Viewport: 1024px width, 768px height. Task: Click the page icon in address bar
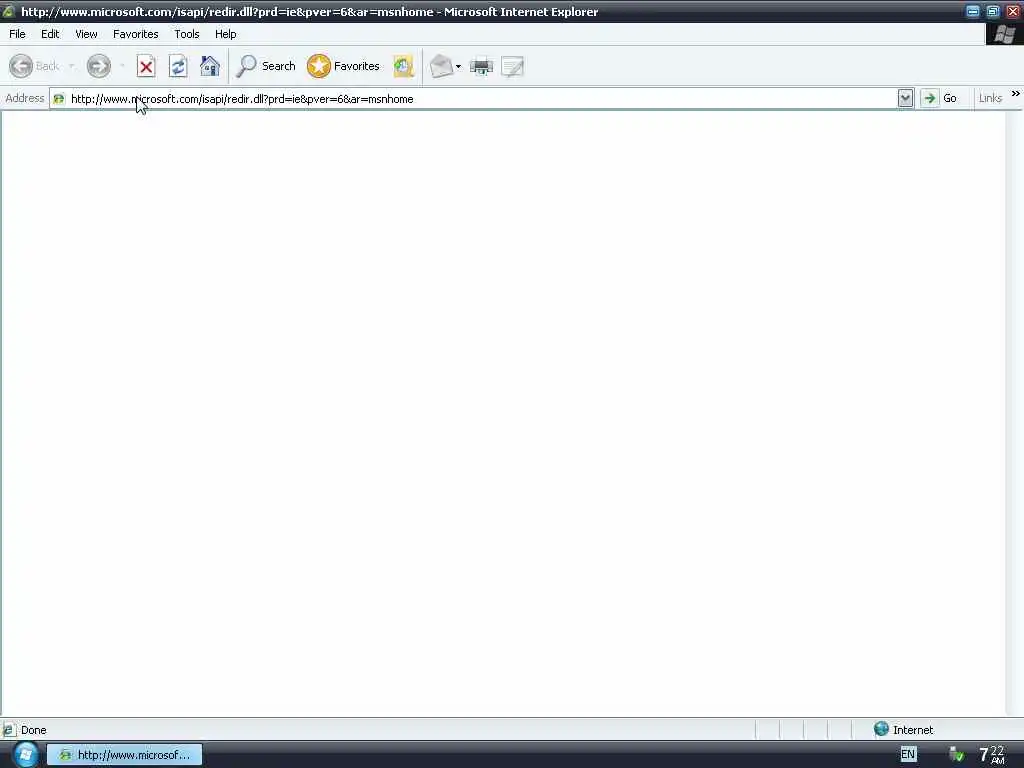[59, 99]
